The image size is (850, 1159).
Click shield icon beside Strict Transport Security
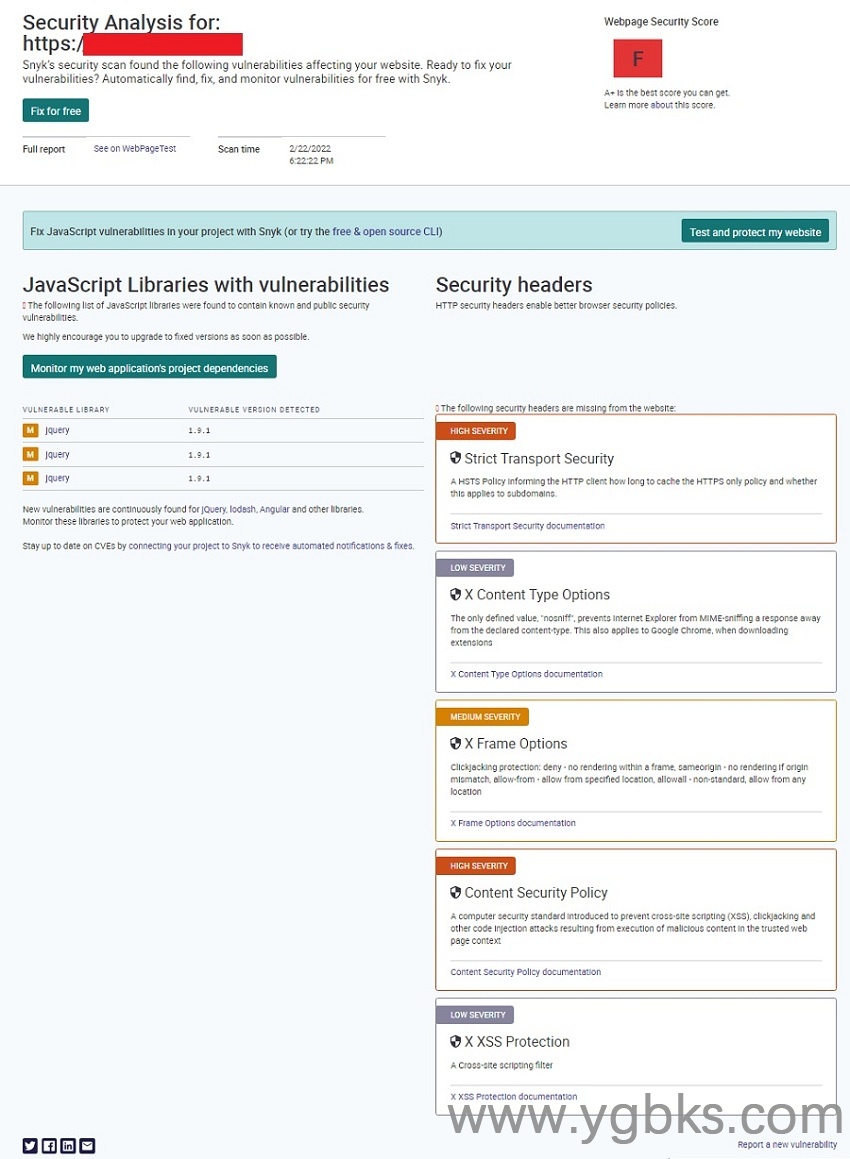pyautogui.click(x=455, y=458)
